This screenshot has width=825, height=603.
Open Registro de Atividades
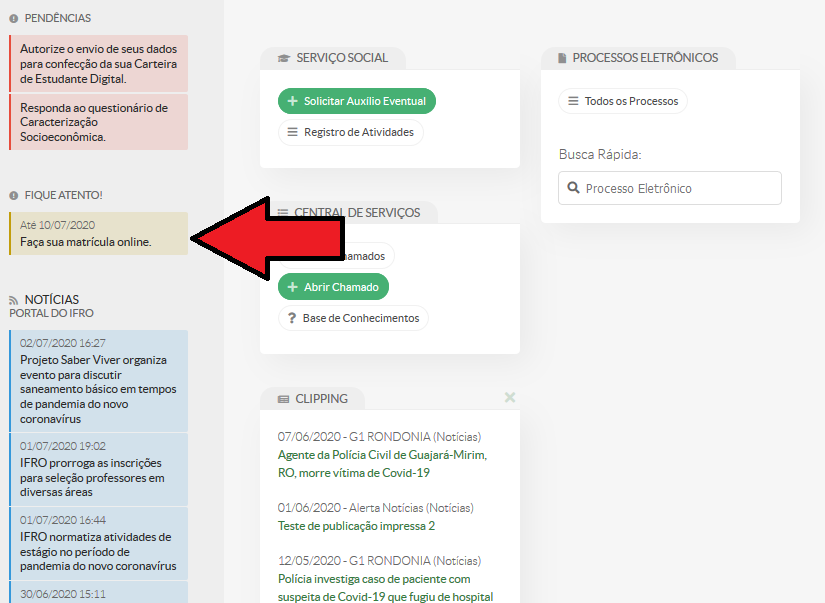click(351, 132)
